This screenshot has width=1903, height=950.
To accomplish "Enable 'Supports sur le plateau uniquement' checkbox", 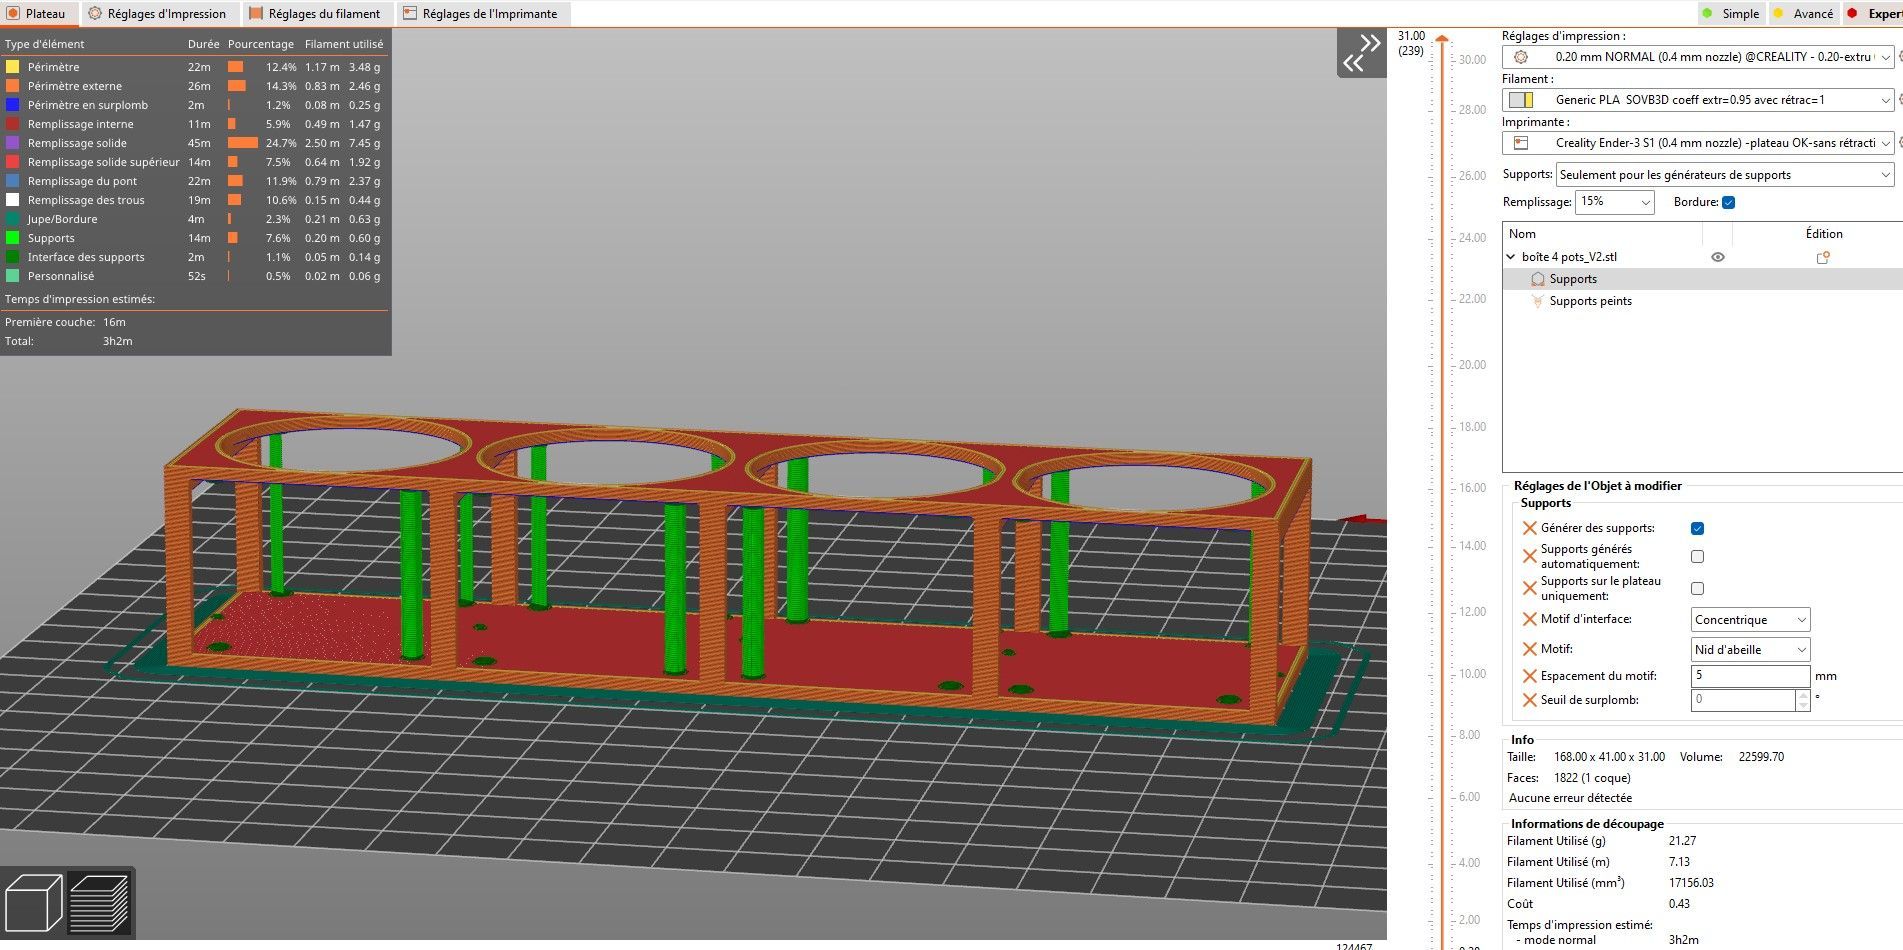I will point(1697,589).
